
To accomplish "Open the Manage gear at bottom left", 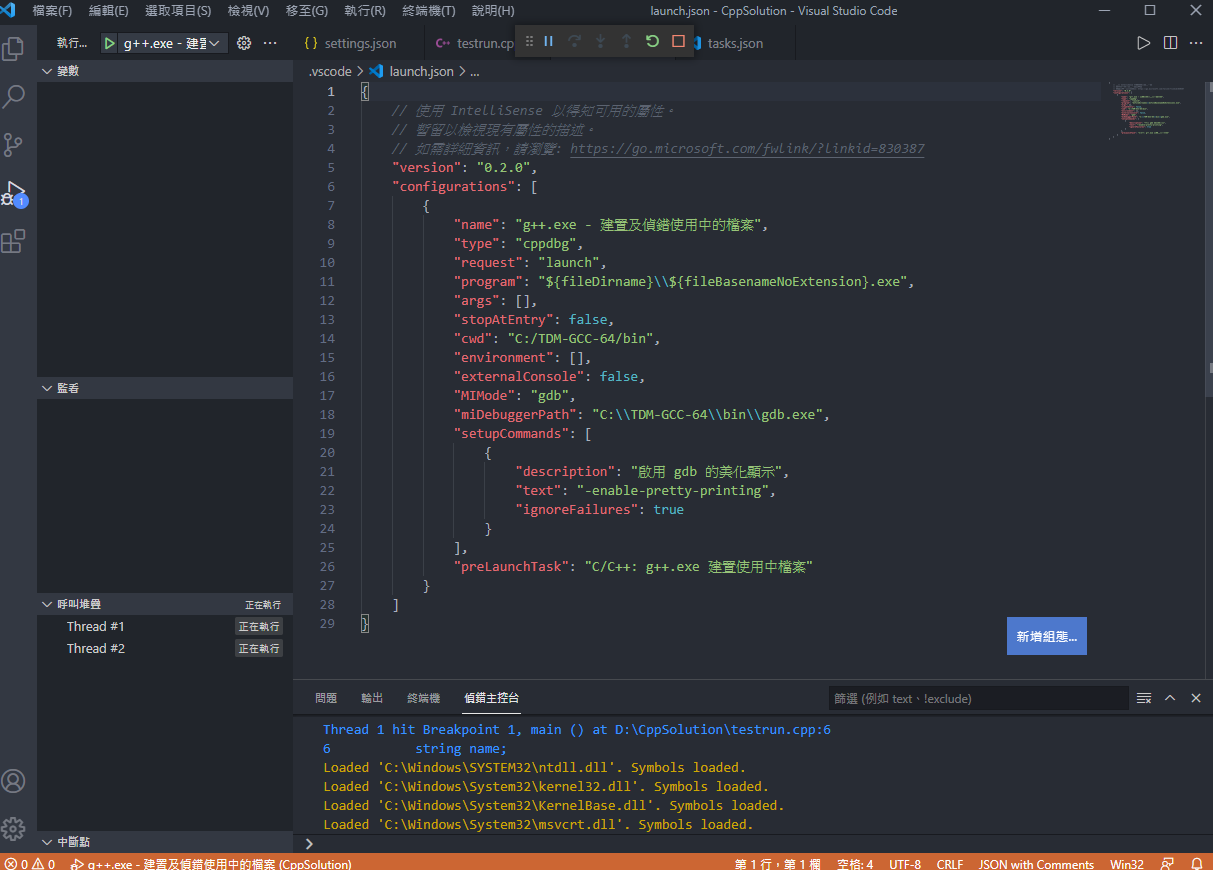I will pos(14,828).
